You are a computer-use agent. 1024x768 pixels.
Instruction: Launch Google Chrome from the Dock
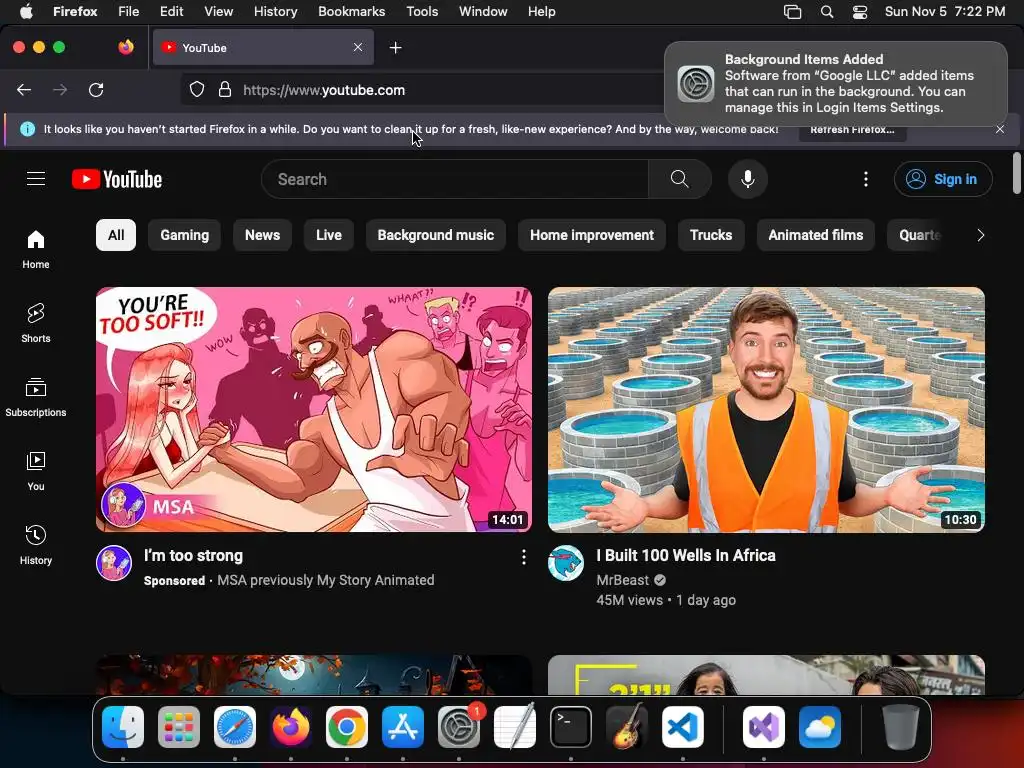click(x=347, y=727)
